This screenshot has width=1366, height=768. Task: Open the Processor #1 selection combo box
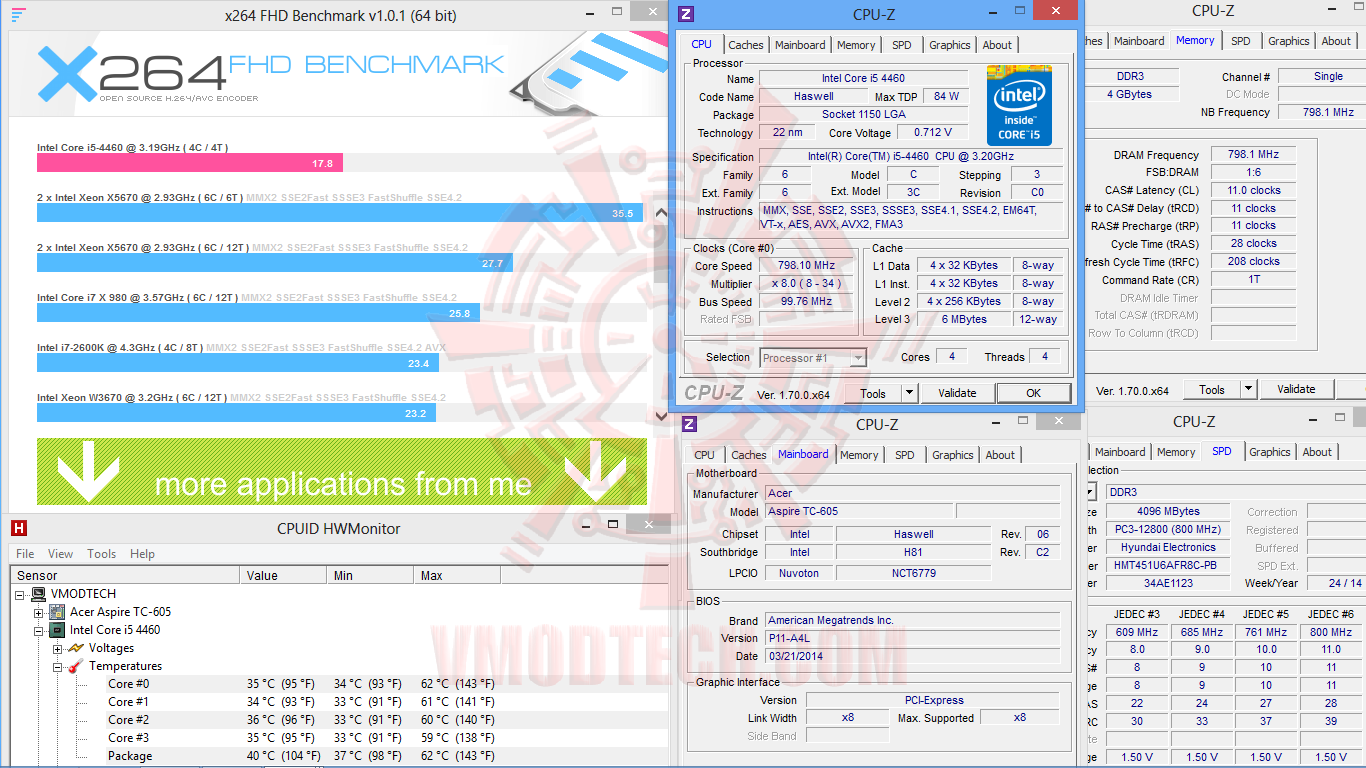(813, 357)
